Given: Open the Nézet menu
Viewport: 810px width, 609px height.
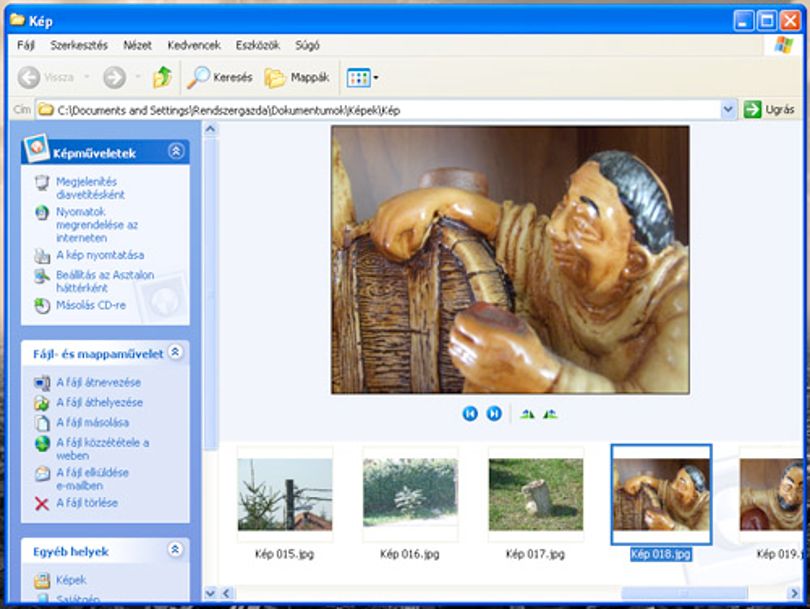Looking at the screenshot, I should click(137, 45).
